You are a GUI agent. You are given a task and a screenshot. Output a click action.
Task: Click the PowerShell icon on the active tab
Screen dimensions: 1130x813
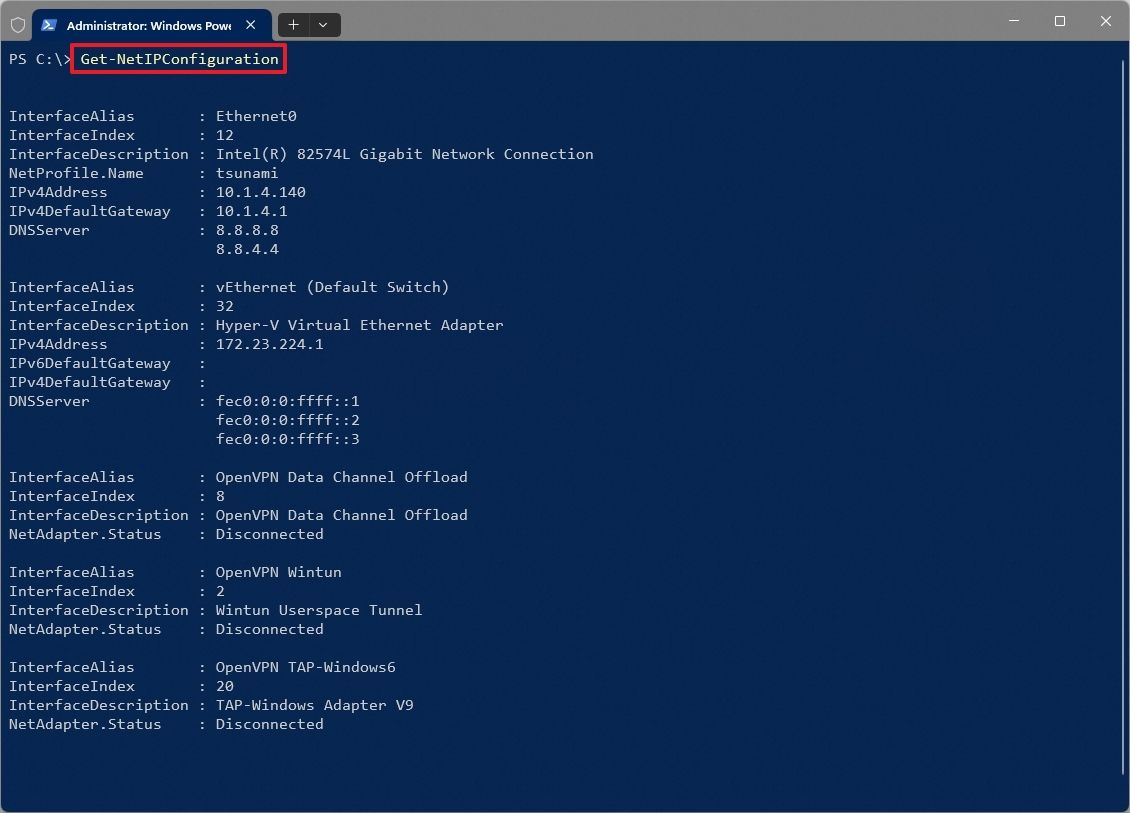click(49, 24)
